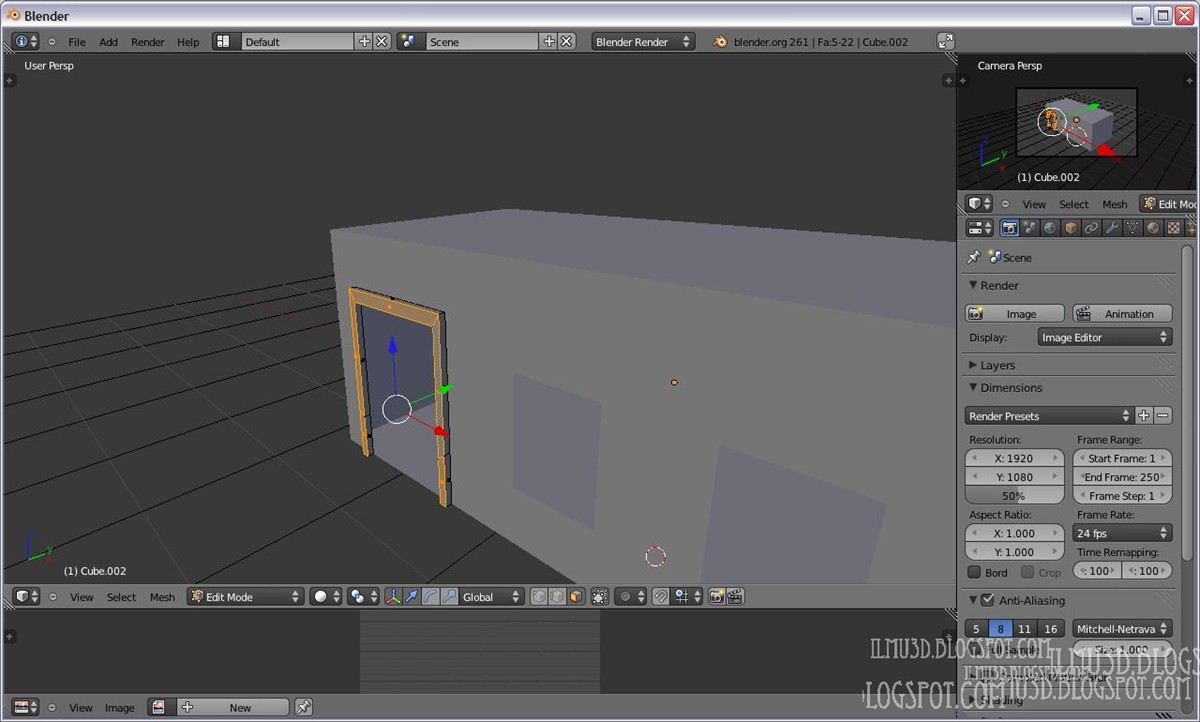Toggle the 3D manipulator widget
This screenshot has width=1200, height=722.
[393, 597]
